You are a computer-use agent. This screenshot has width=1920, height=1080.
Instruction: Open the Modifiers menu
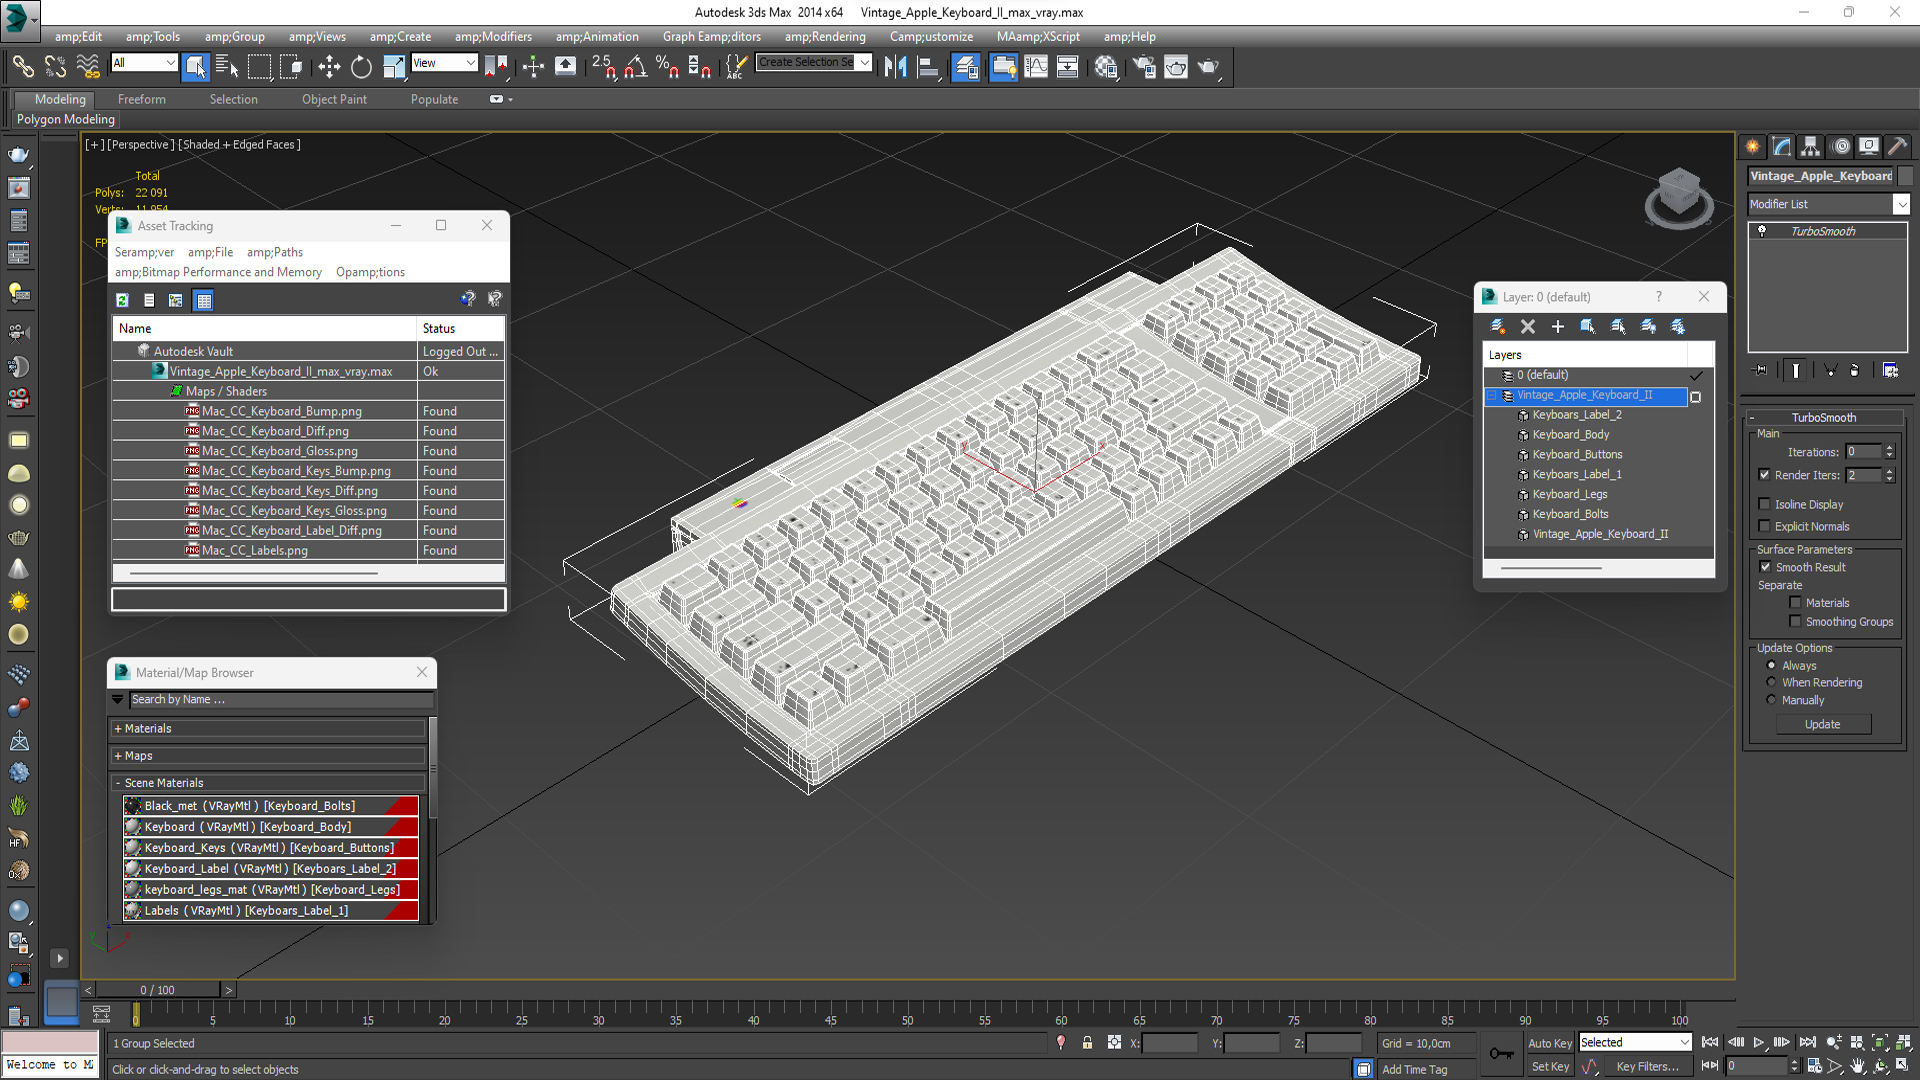point(493,37)
